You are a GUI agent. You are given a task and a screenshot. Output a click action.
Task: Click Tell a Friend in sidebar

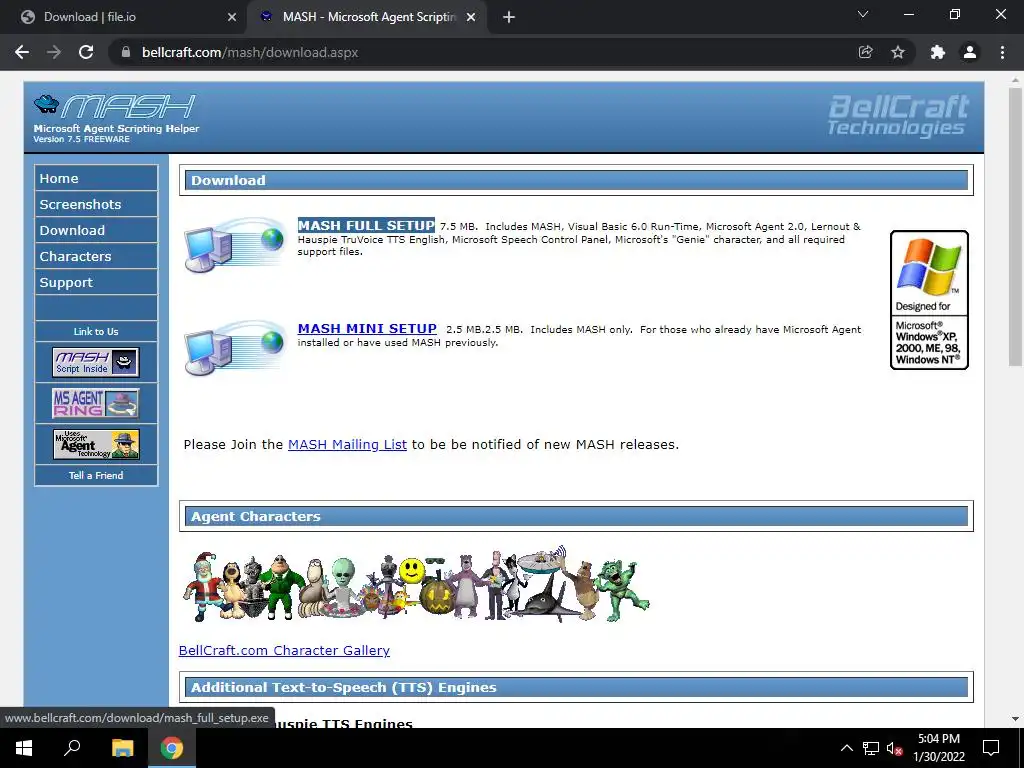click(x=96, y=475)
